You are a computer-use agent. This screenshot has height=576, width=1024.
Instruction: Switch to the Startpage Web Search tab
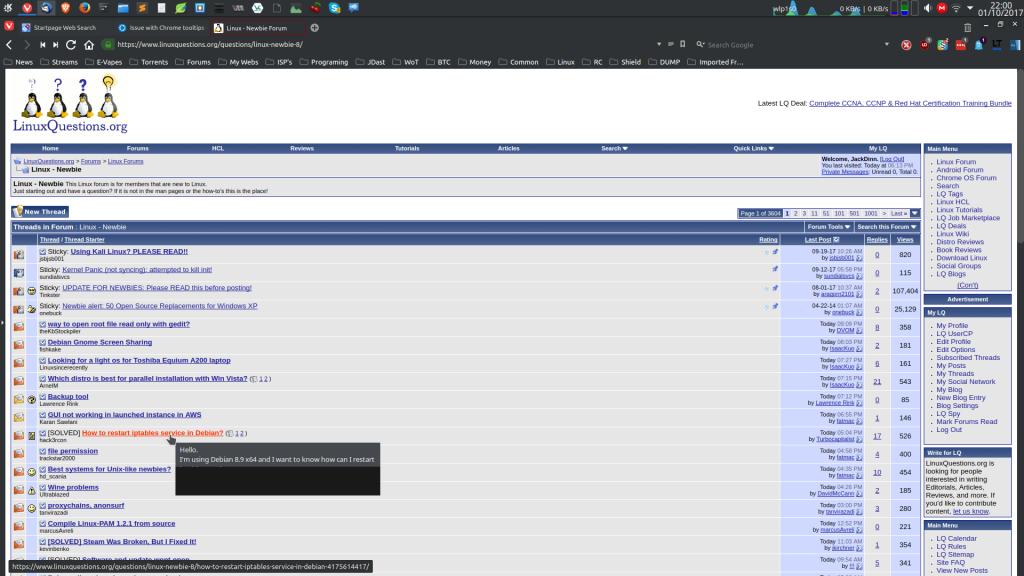click(65, 28)
